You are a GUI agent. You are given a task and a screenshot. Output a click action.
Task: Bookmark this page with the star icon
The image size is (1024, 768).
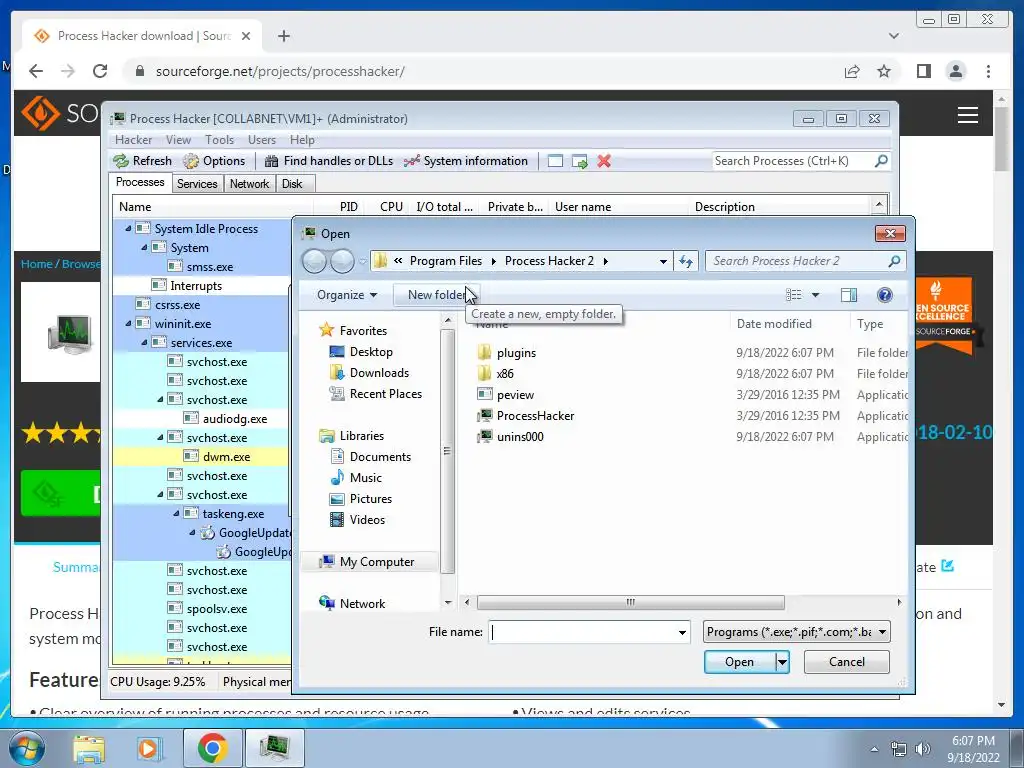click(x=884, y=71)
